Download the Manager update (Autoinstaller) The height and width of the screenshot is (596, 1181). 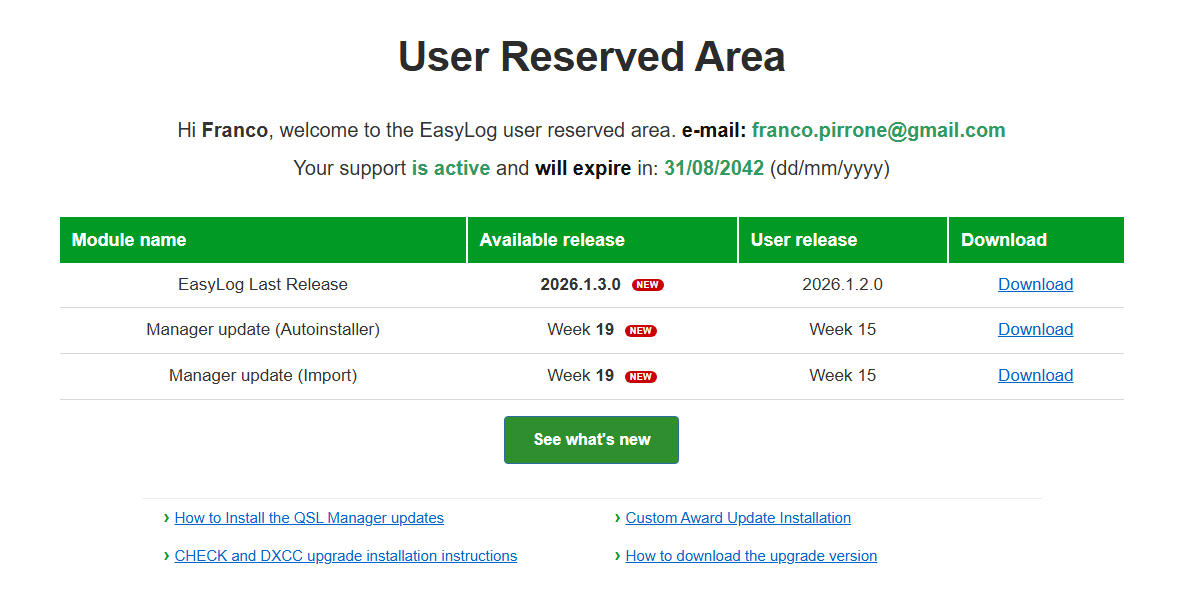coord(1035,329)
